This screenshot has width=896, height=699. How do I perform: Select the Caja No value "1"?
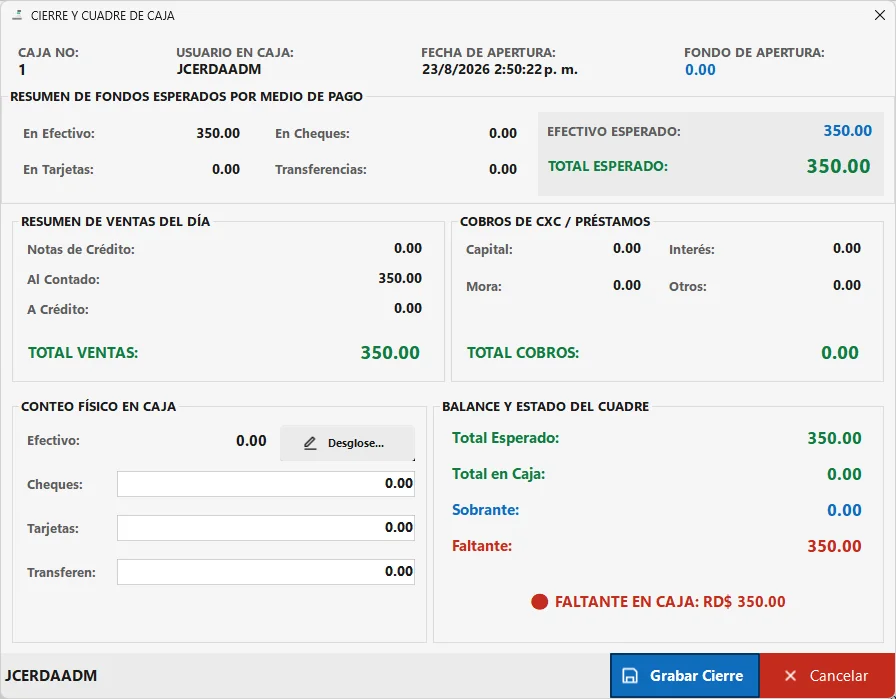22,70
